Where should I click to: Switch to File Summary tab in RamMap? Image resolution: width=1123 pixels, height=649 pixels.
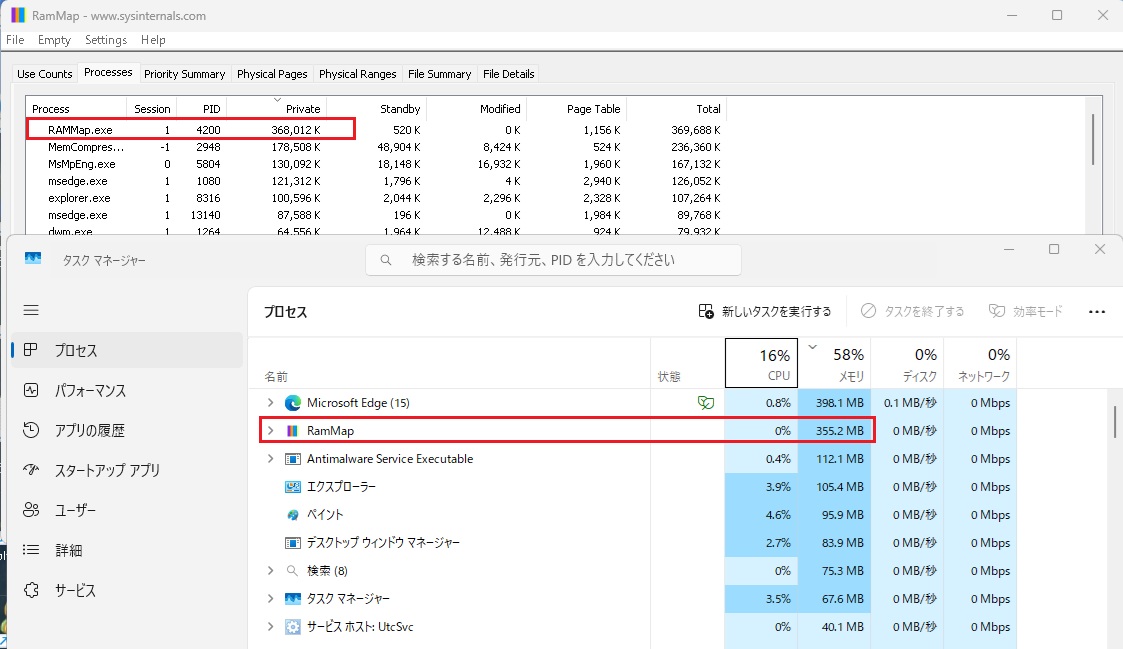[x=439, y=74]
